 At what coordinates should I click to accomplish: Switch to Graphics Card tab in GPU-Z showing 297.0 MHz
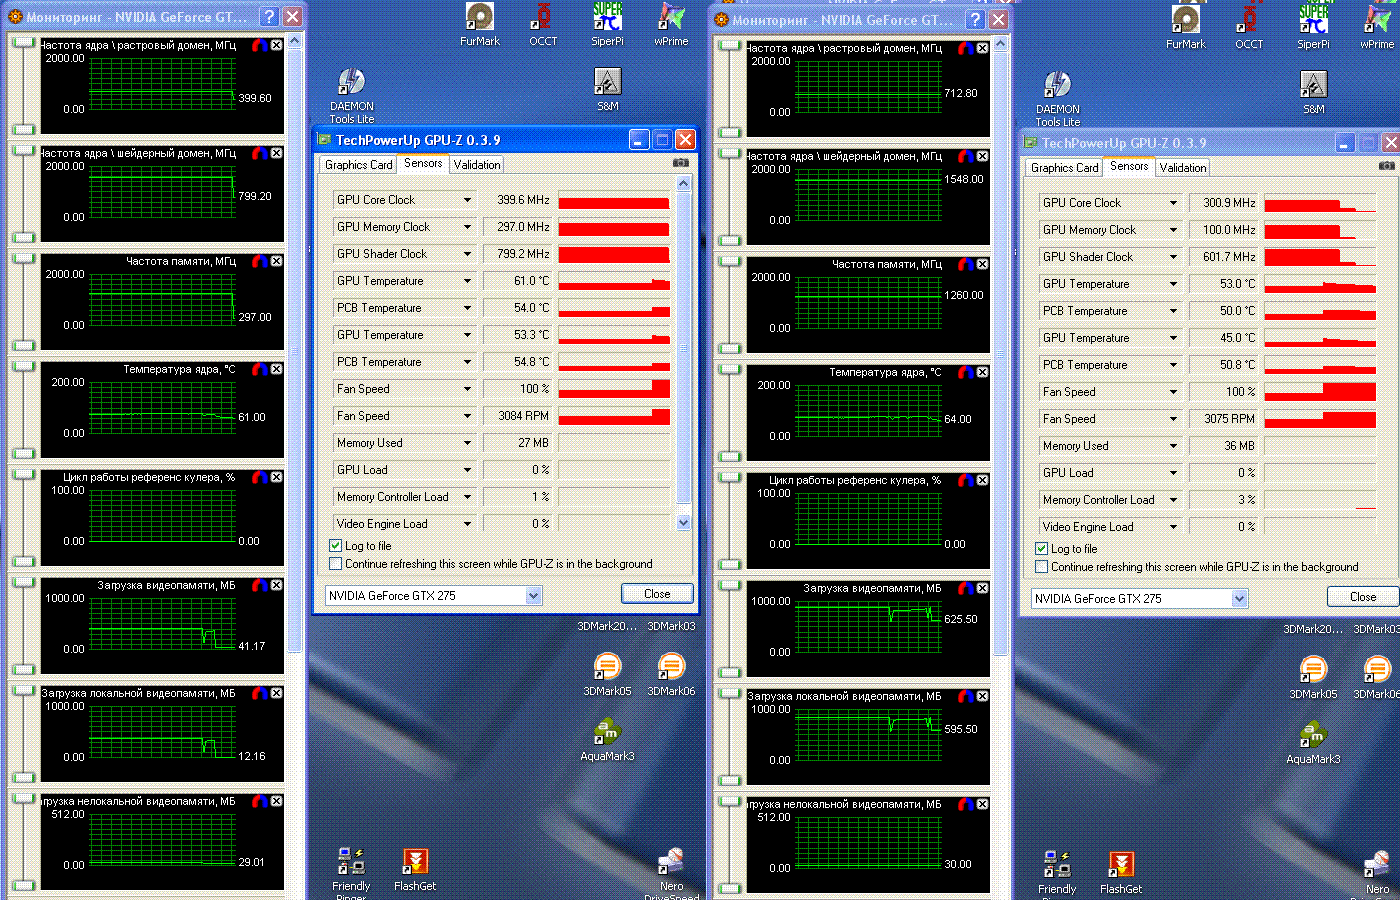click(x=358, y=165)
